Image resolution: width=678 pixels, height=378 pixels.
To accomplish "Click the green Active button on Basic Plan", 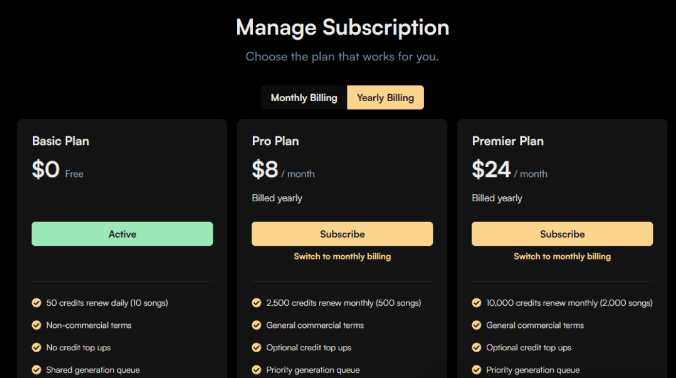I will (x=122, y=234).
